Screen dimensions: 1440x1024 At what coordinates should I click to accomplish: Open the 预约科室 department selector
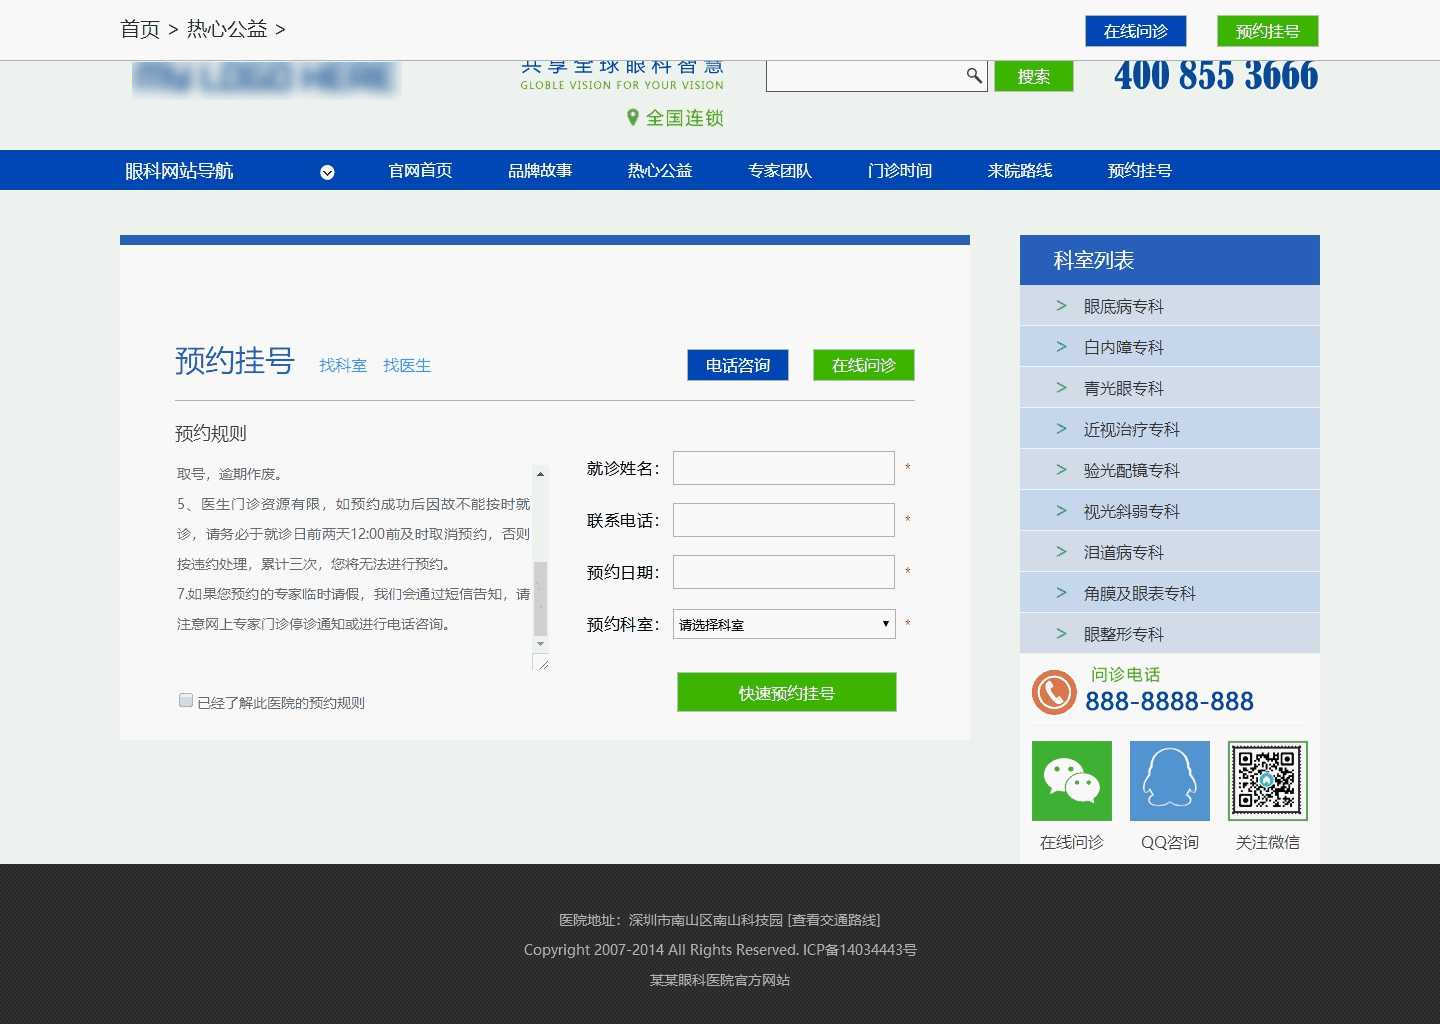click(783, 624)
